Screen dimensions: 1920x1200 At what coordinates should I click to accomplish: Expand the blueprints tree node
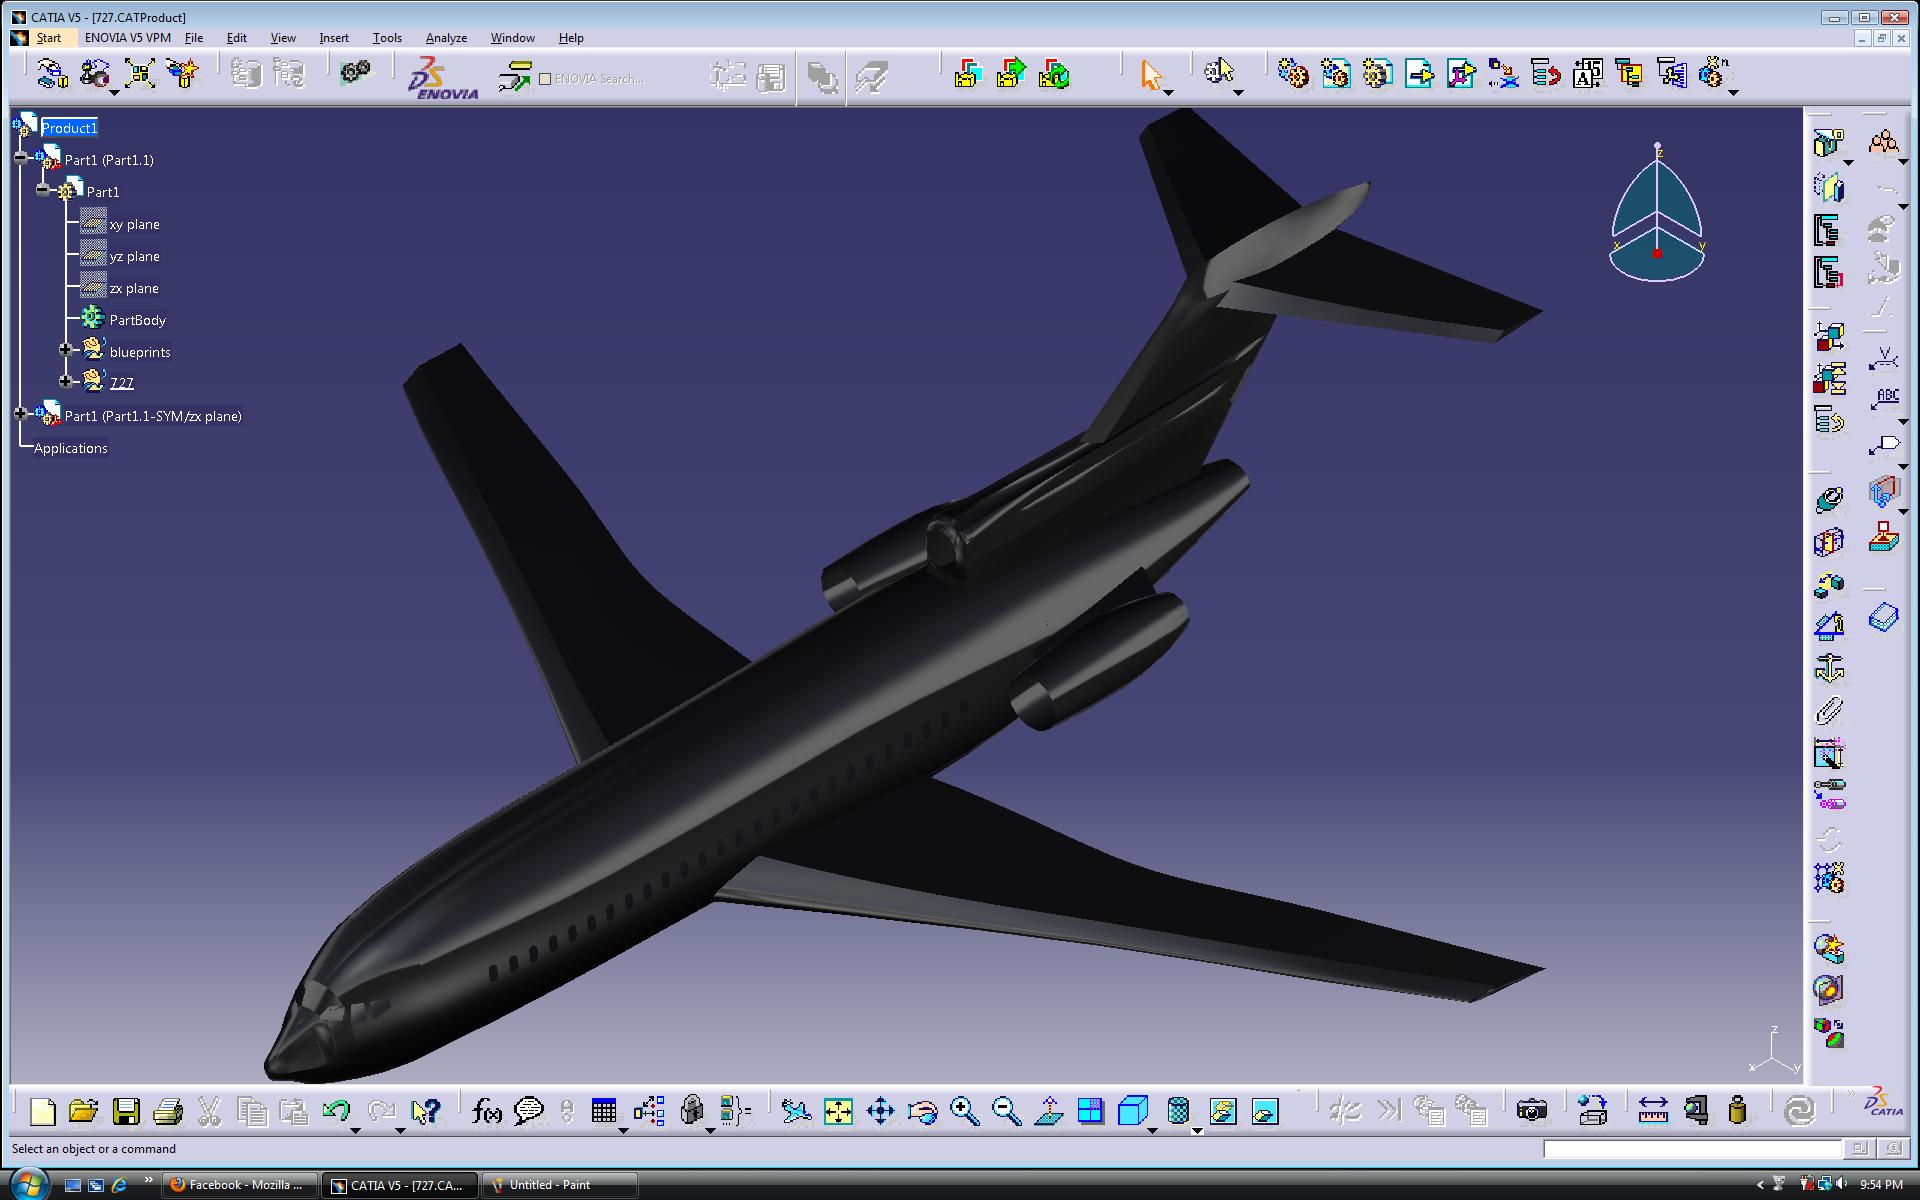tap(65, 350)
